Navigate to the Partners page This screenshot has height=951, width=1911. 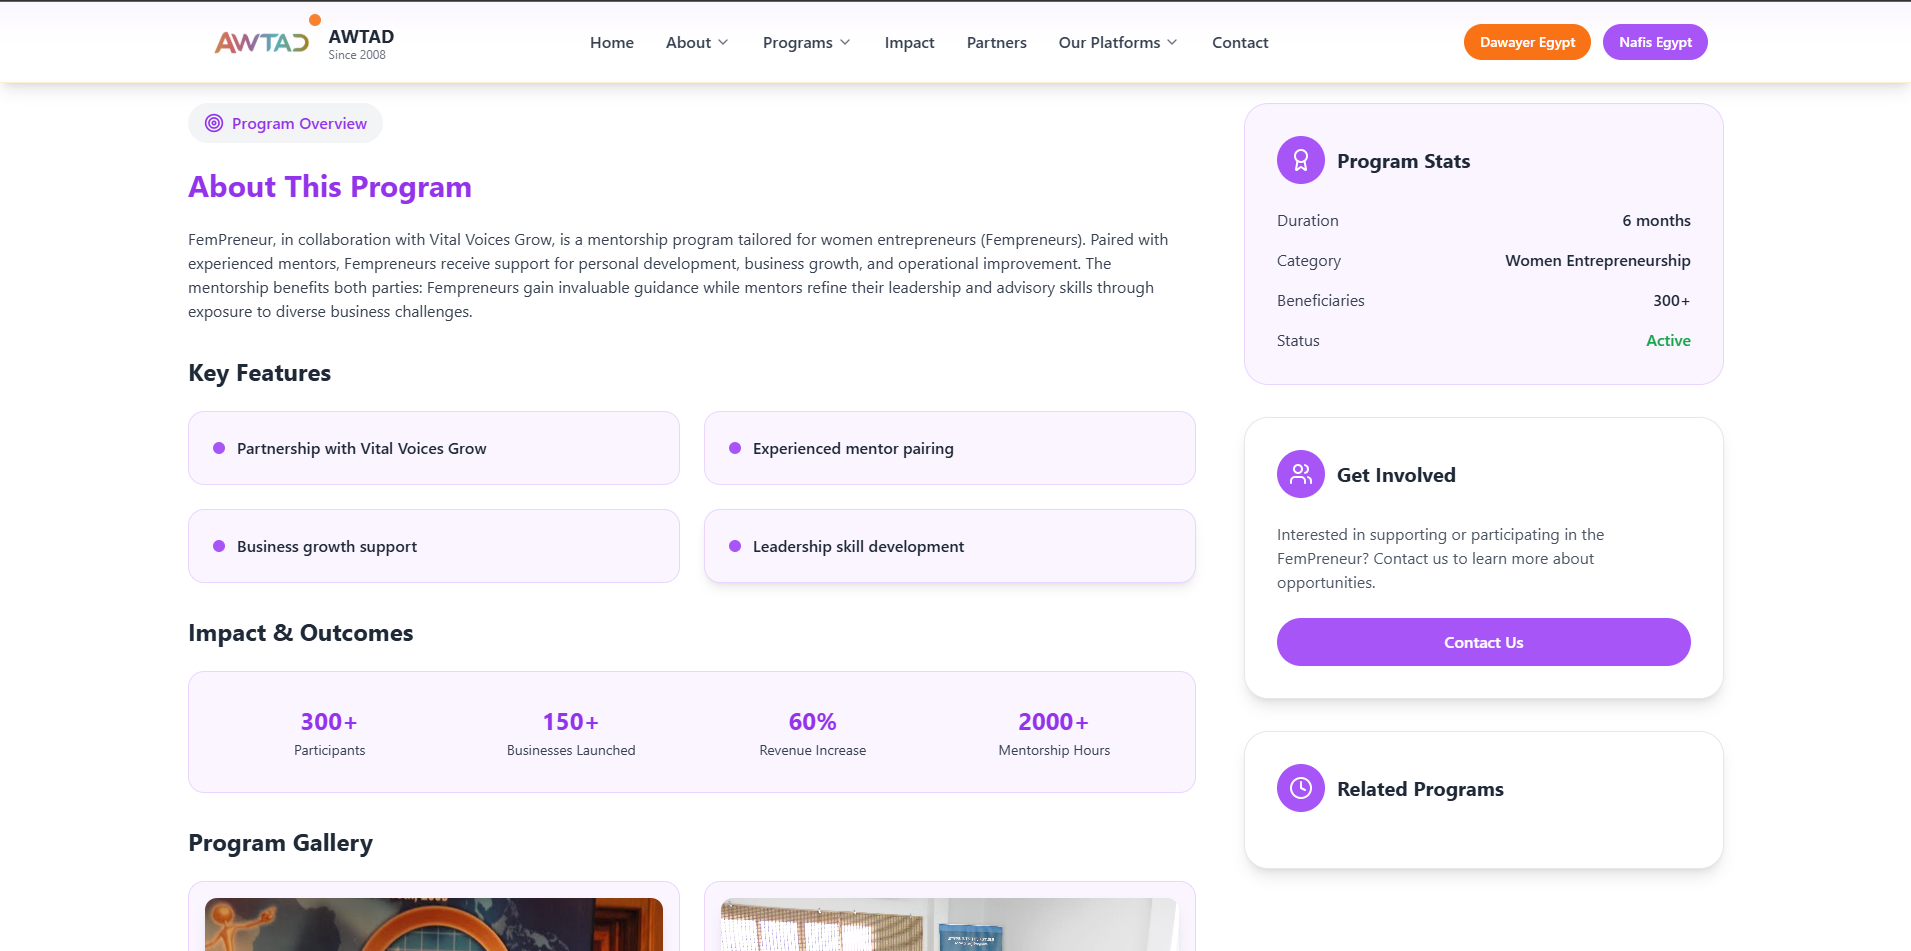(x=996, y=42)
